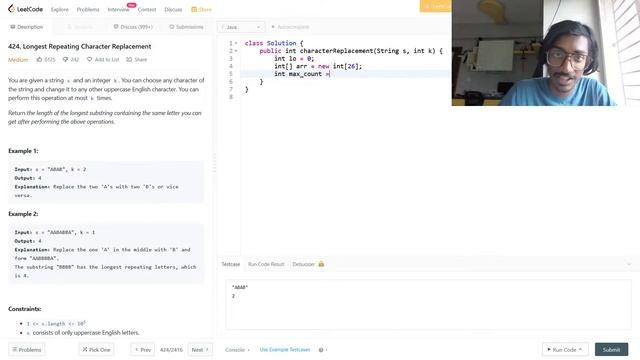Click the thumbs up like icon
640x360 pixels.
click(x=39, y=60)
